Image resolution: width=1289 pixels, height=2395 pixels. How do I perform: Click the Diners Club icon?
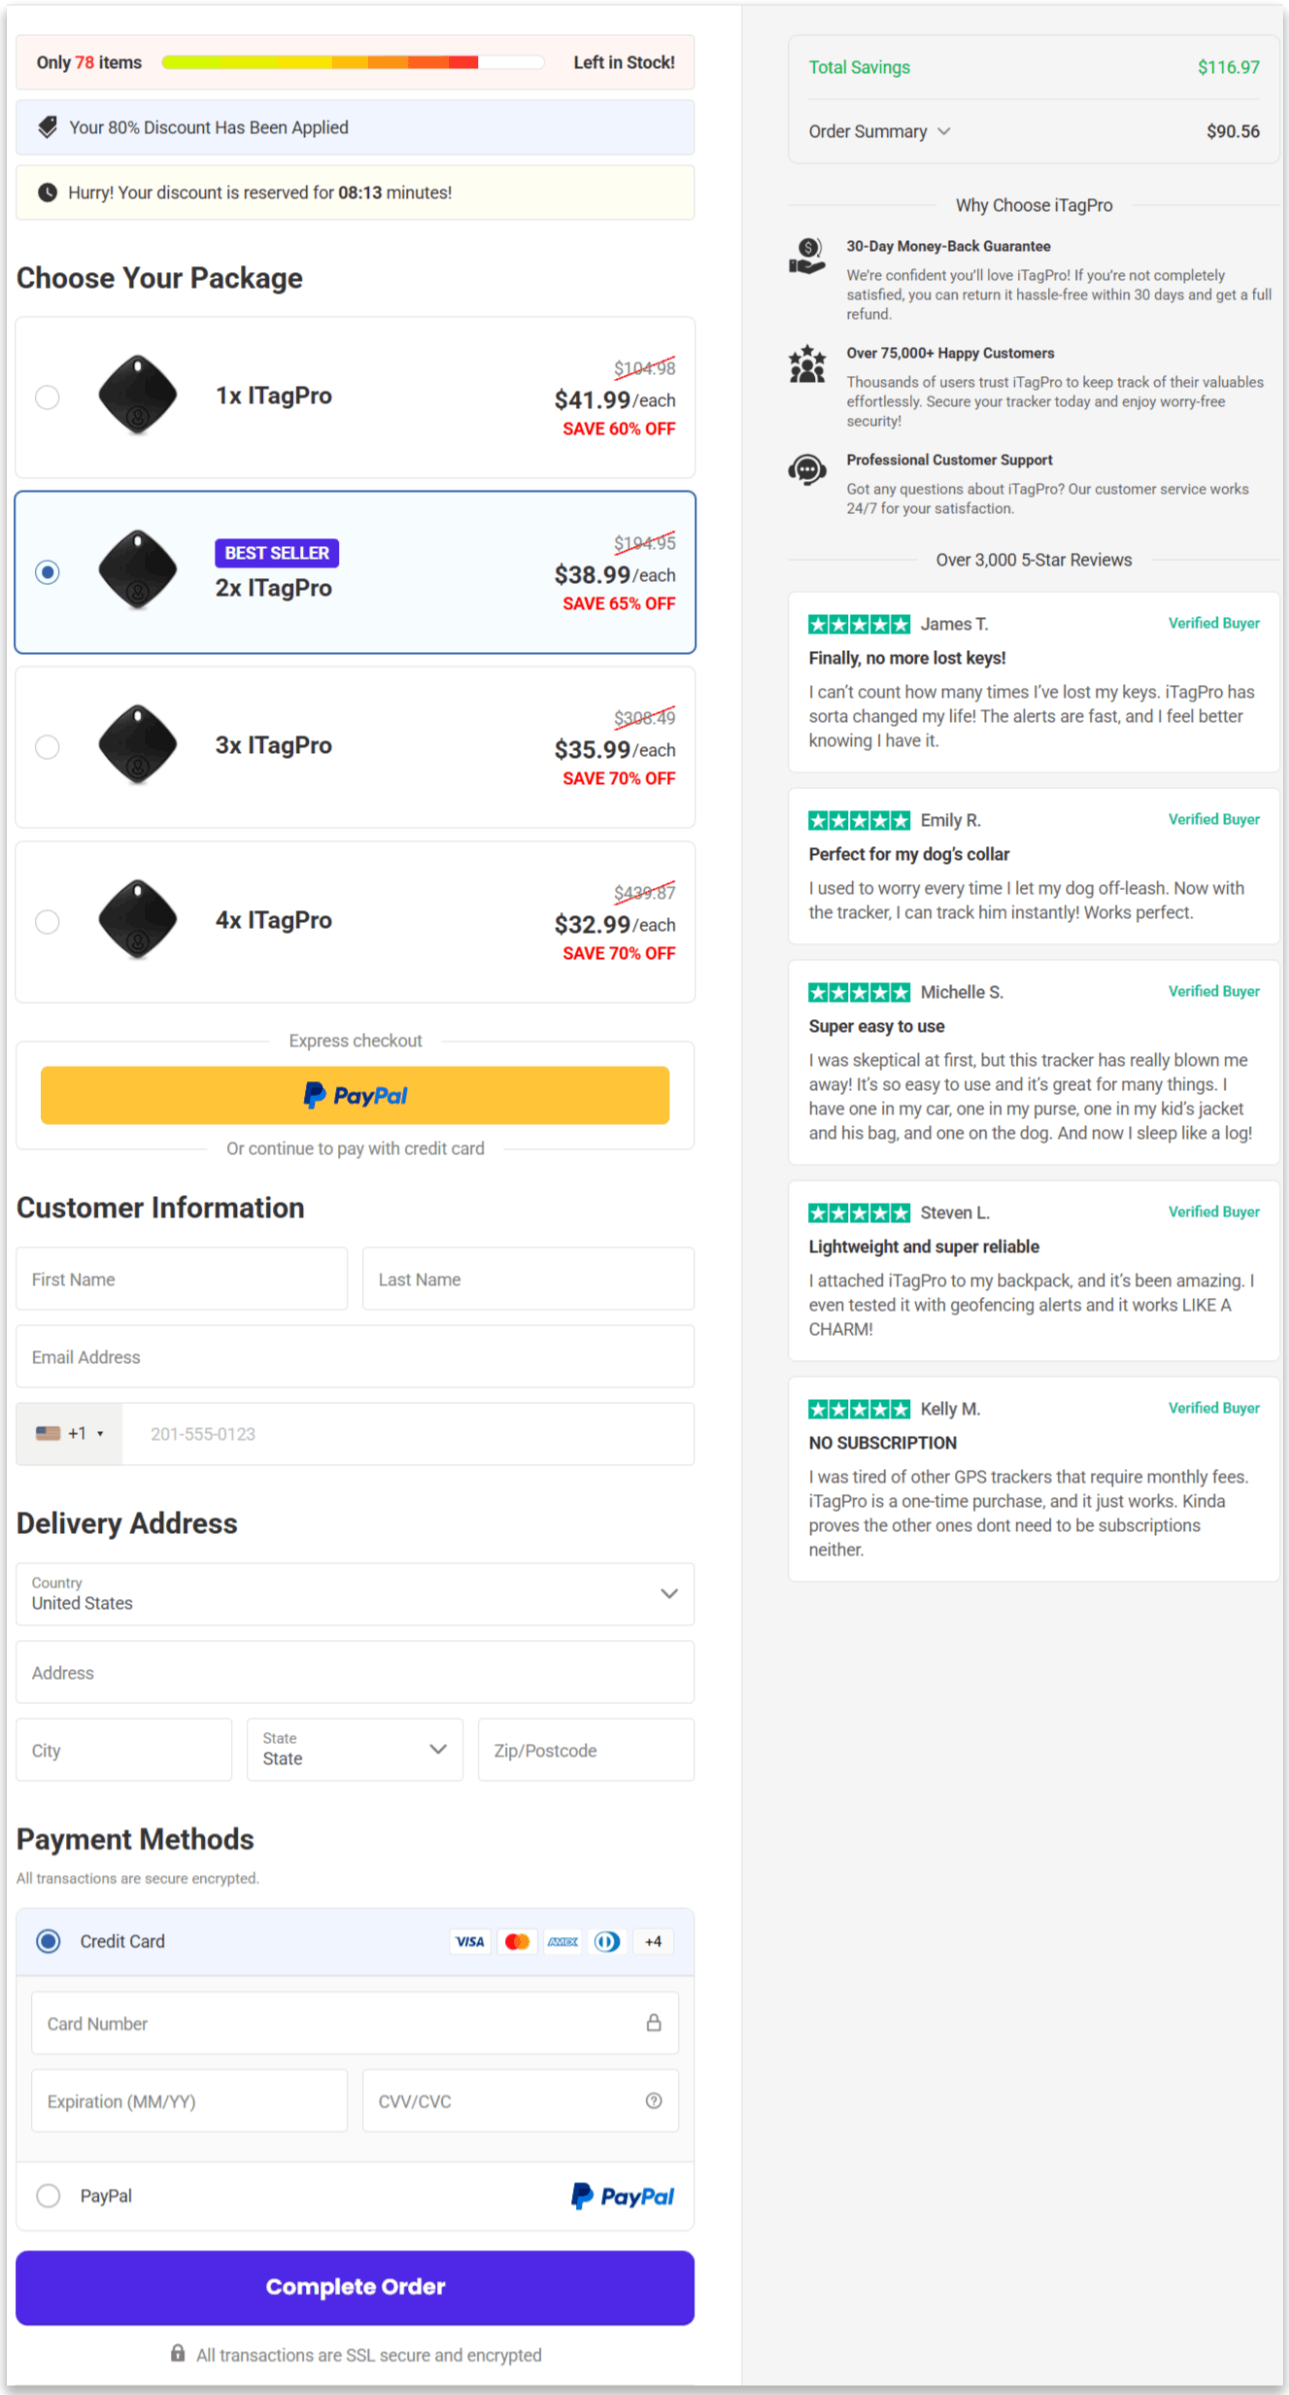tap(608, 1941)
